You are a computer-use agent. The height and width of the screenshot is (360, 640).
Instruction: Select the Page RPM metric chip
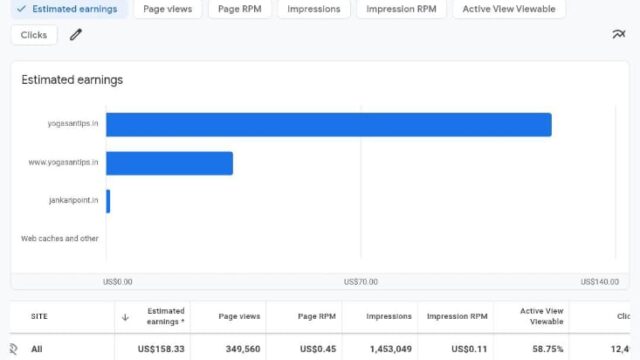pyautogui.click(x=240, y=9)
